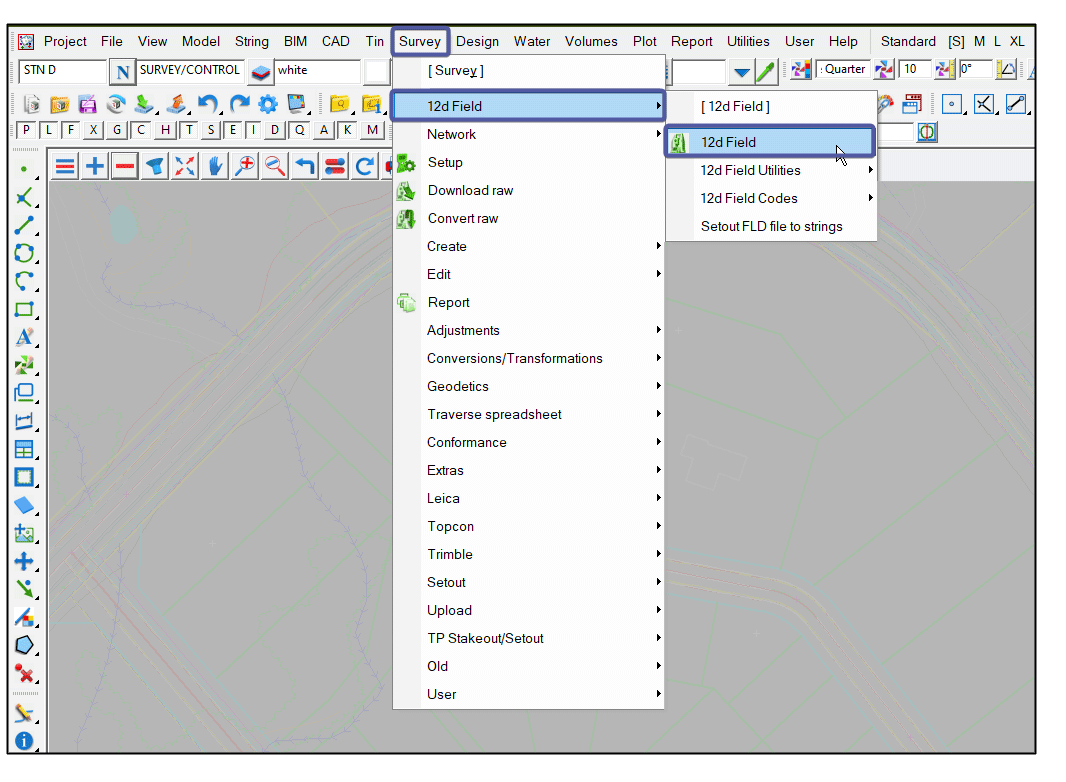1066x782 pixels.
Task: Expand the Create submenu
Action: 528,246
